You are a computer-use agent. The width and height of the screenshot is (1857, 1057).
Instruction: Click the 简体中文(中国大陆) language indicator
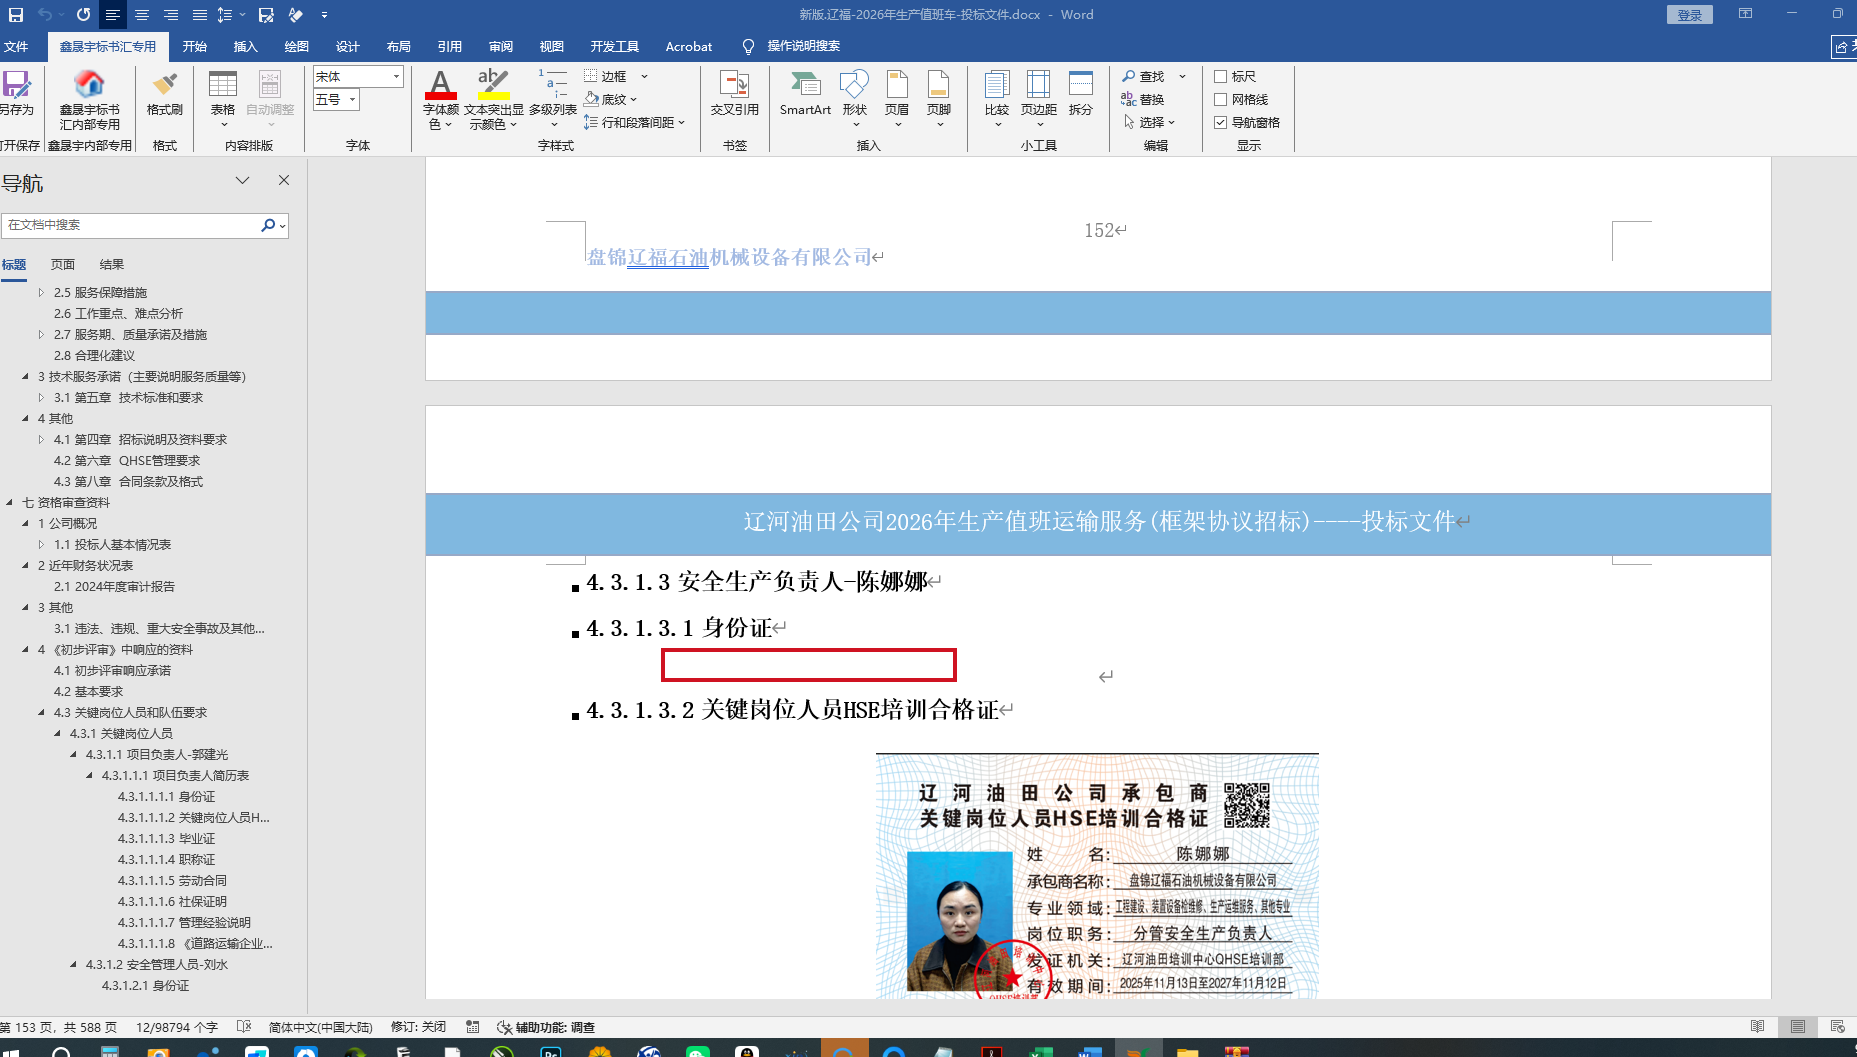[x=320, y=1027]
